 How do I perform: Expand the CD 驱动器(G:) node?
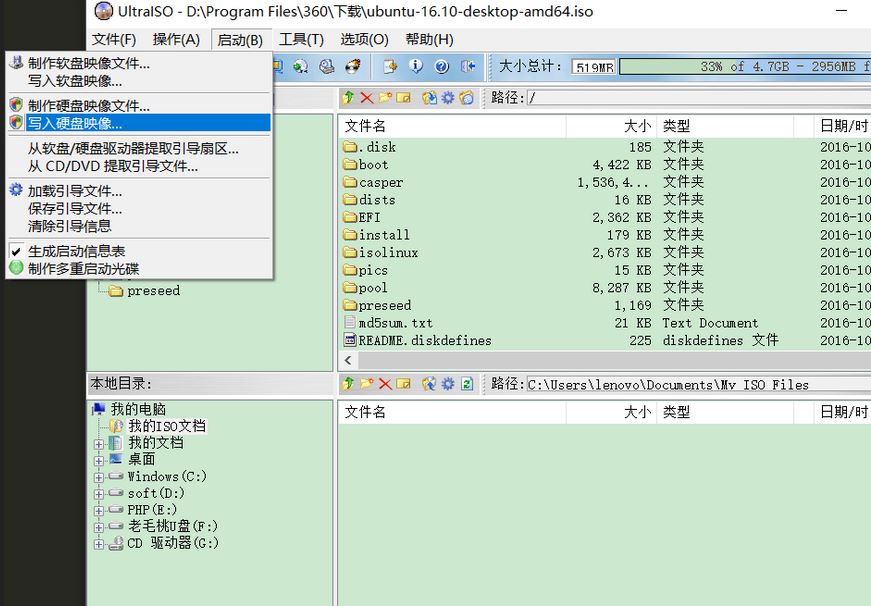pos(99,544)
